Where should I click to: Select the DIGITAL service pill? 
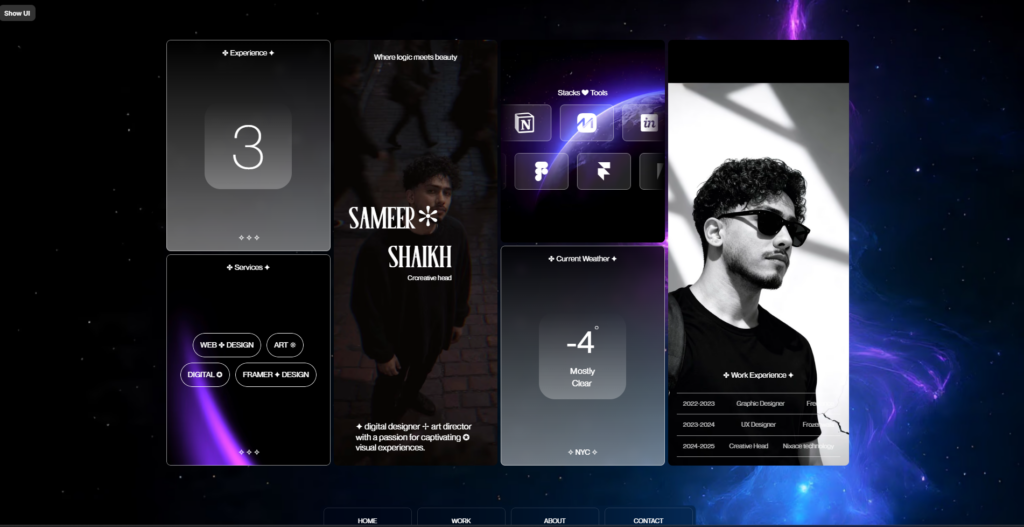(205, 375)
